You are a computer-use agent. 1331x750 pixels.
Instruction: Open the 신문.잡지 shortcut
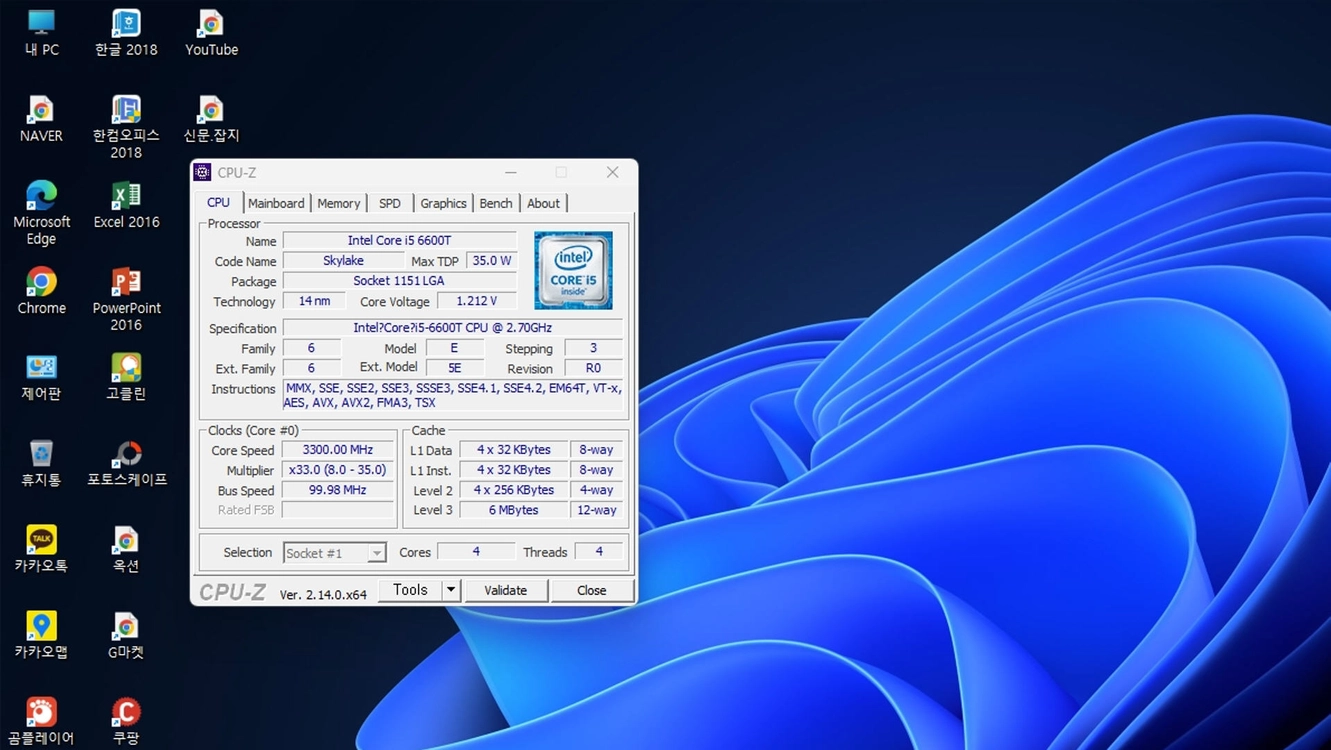coord(211,119)
